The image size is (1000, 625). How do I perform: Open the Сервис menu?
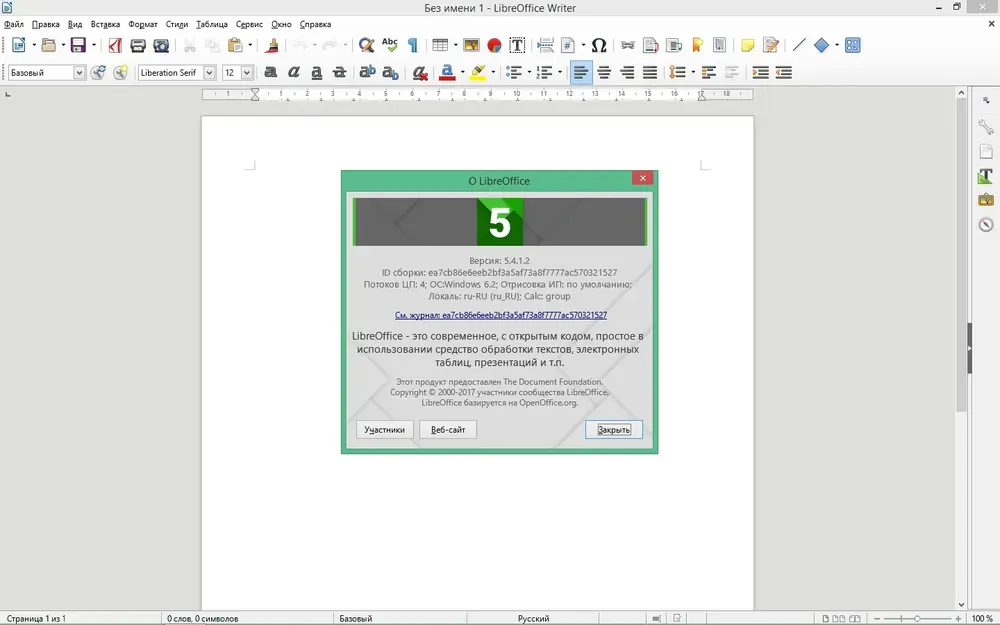click(x=249, y=24)
